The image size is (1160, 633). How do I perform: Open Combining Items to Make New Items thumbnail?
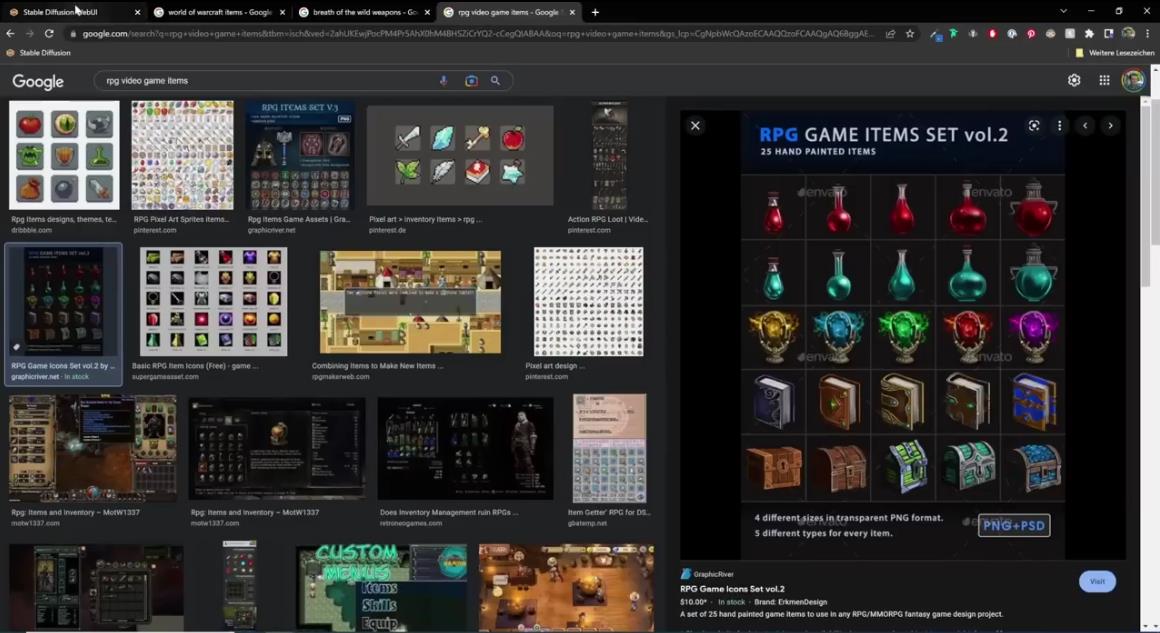(410, 302)
